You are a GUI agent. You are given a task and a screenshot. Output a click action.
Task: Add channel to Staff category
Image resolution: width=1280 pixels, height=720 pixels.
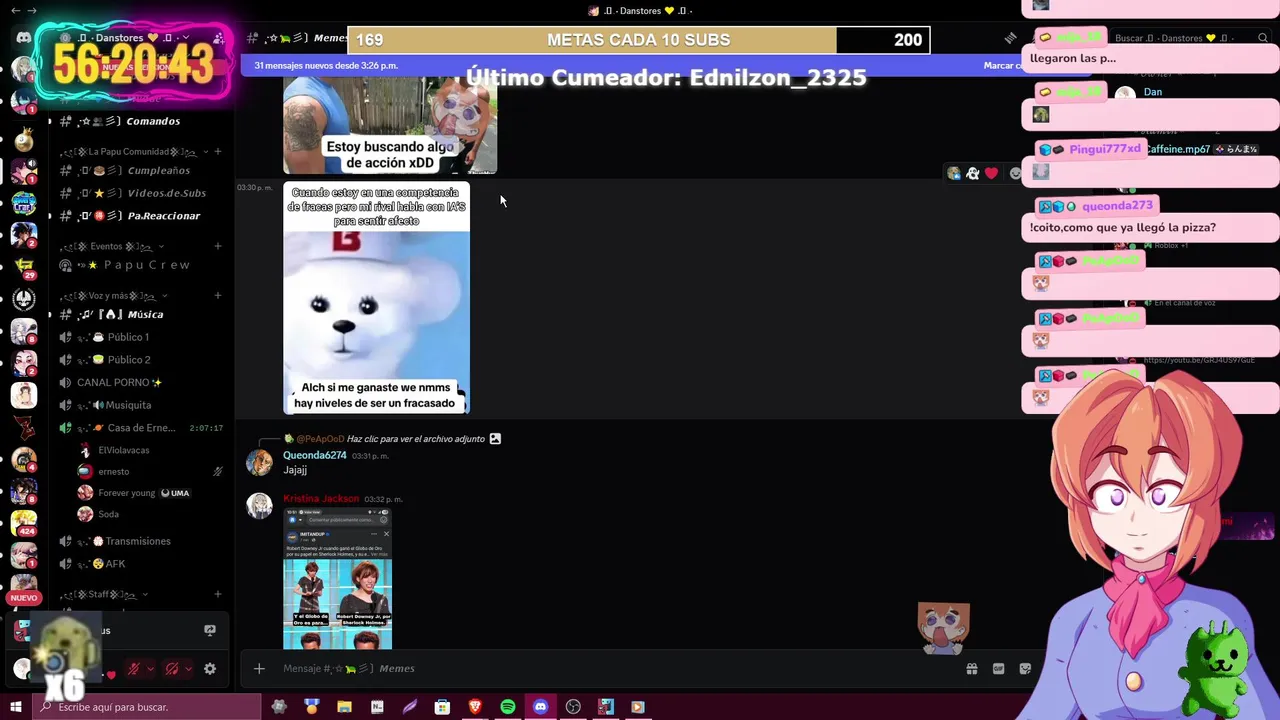pos(217,594)
